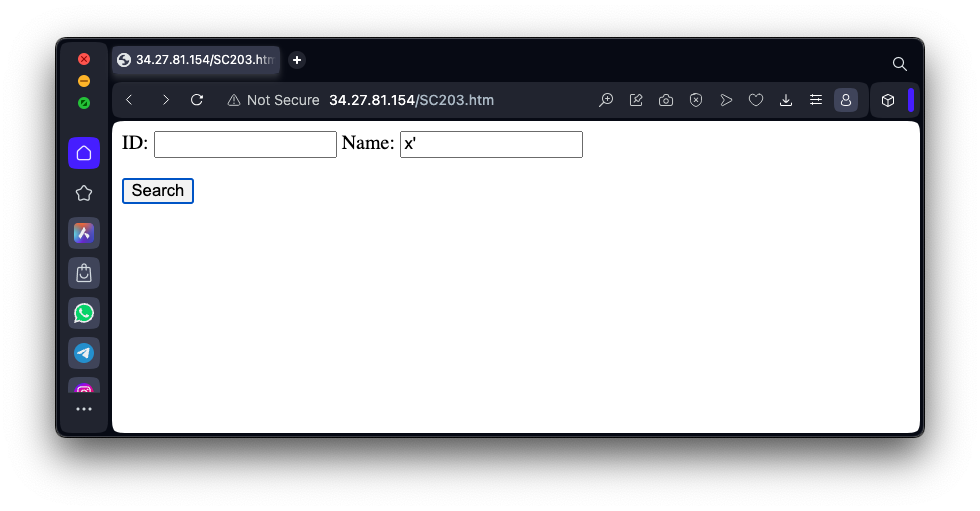Focus the ID input field
Image resolution: width=980 pixels, height=511 pixels.
[245, 144]
